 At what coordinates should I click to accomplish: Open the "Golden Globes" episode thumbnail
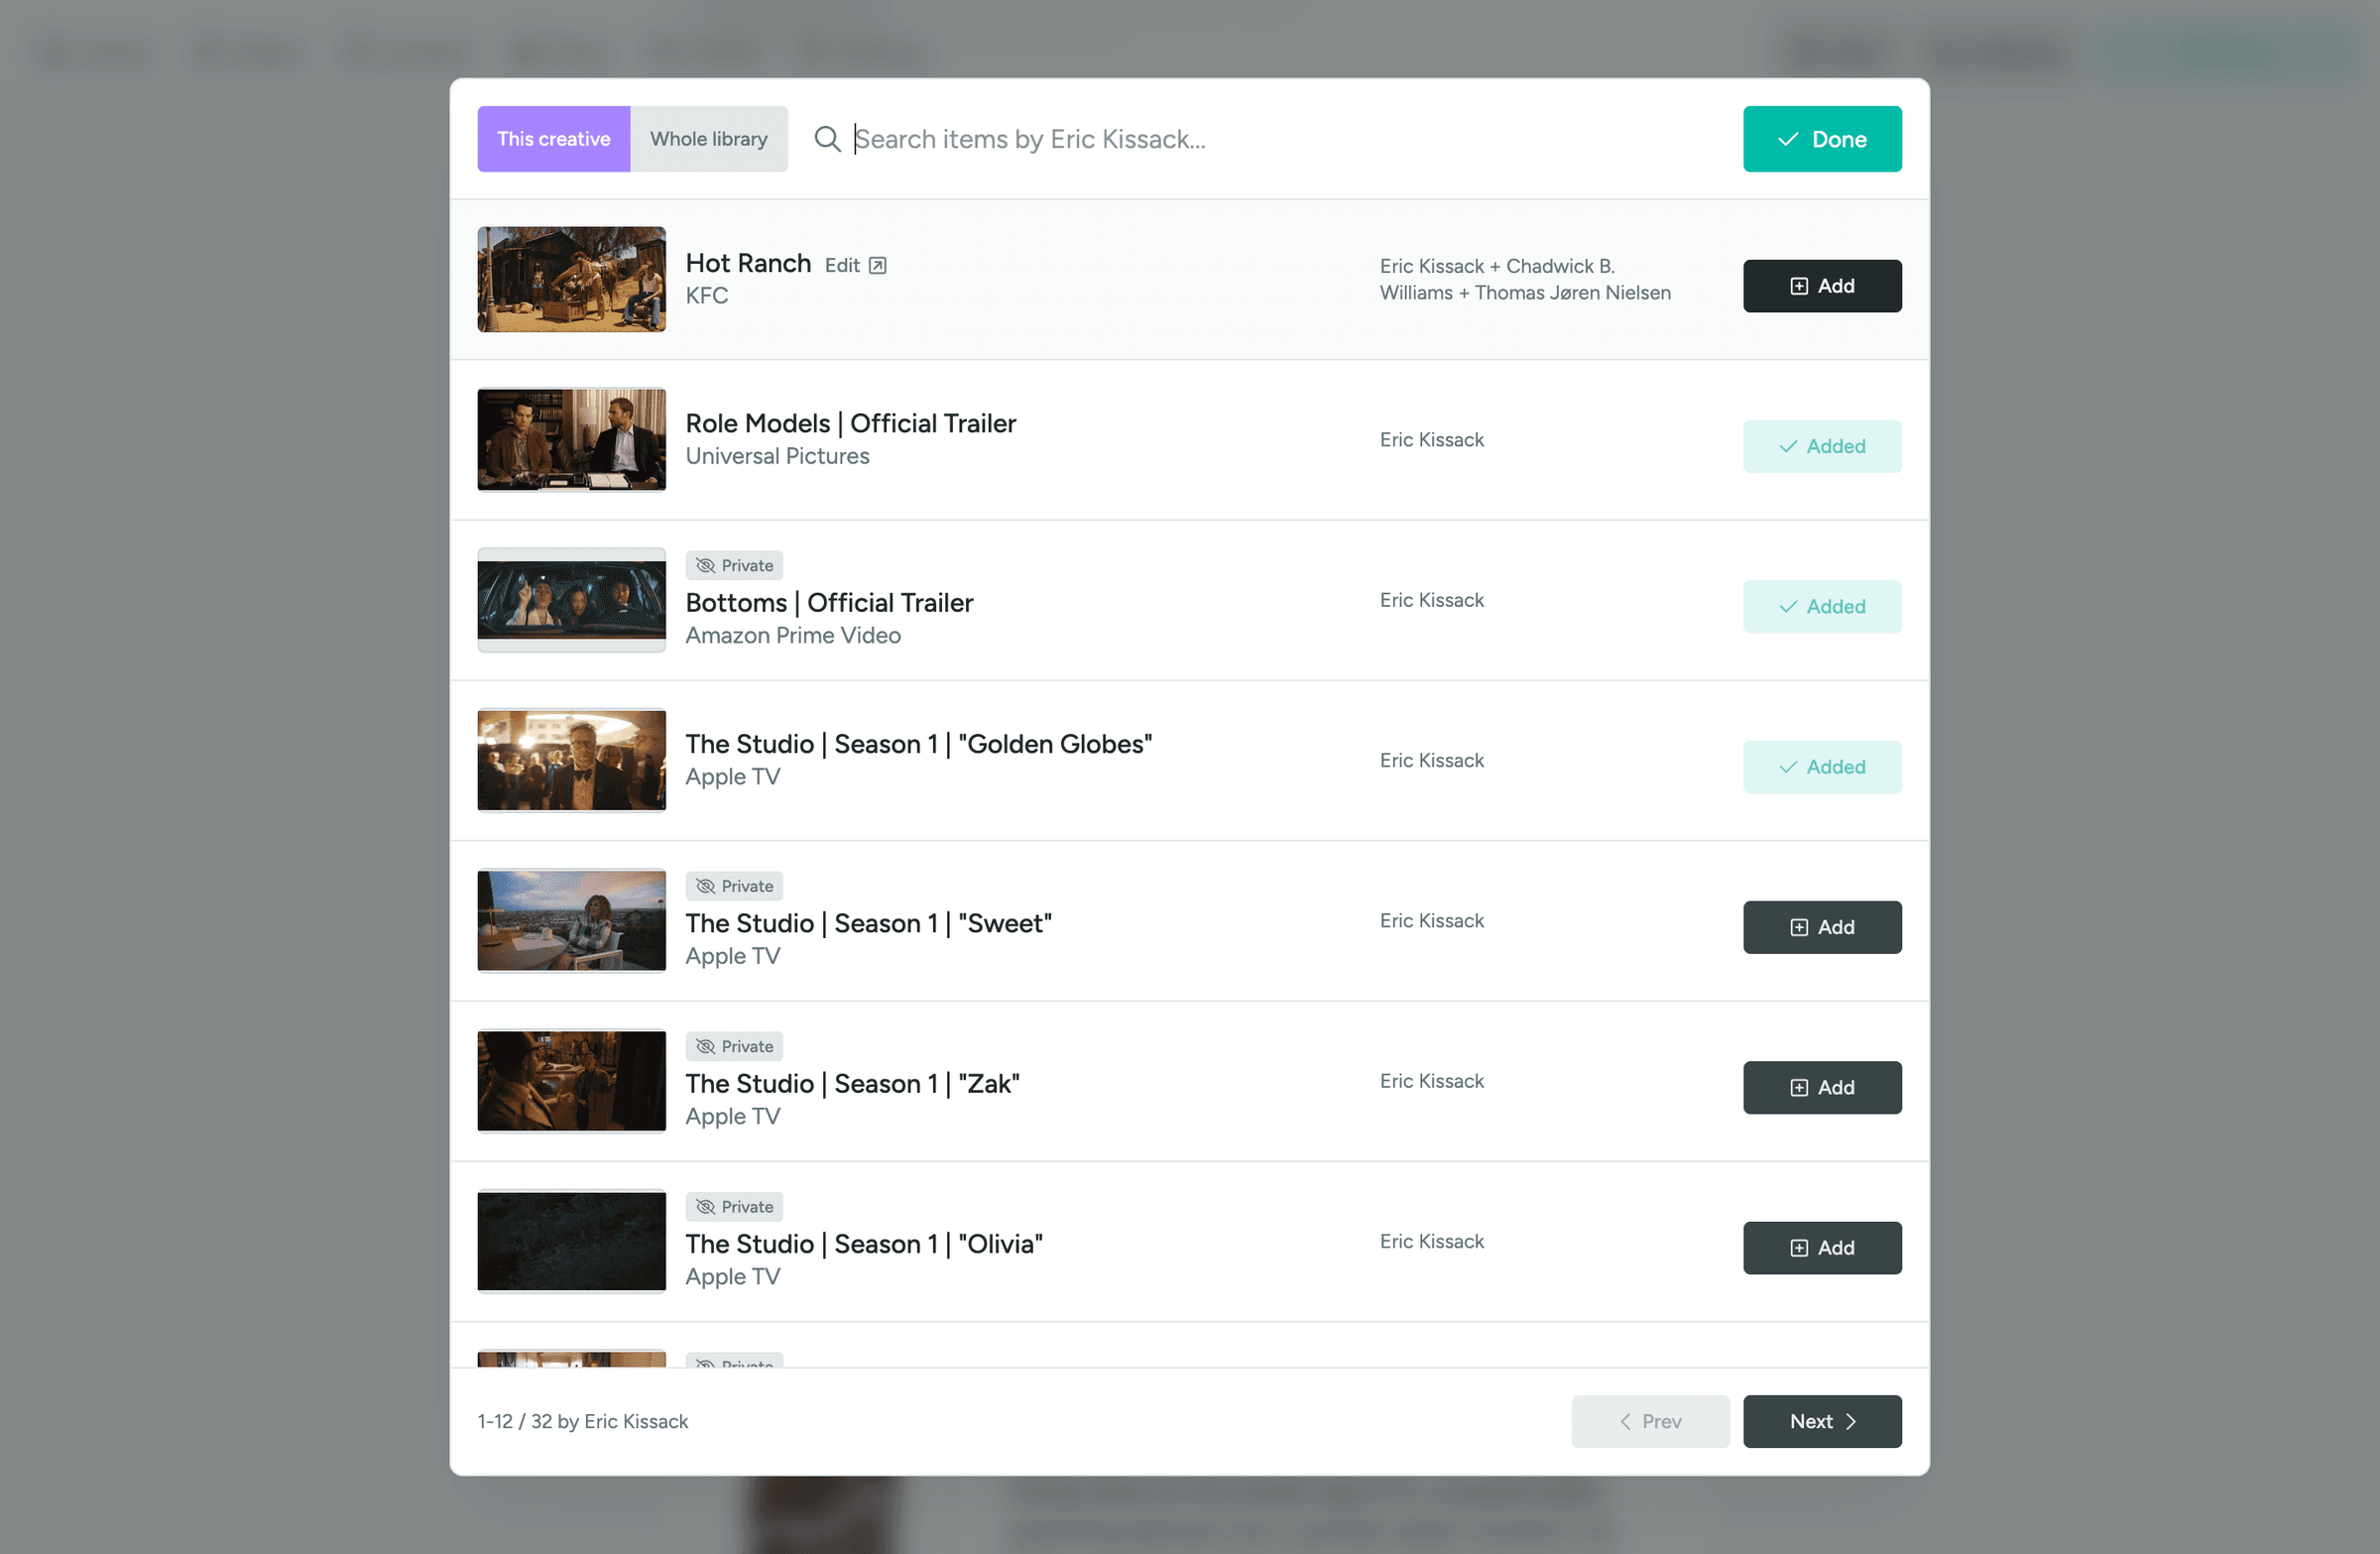(x=571, y=760)
